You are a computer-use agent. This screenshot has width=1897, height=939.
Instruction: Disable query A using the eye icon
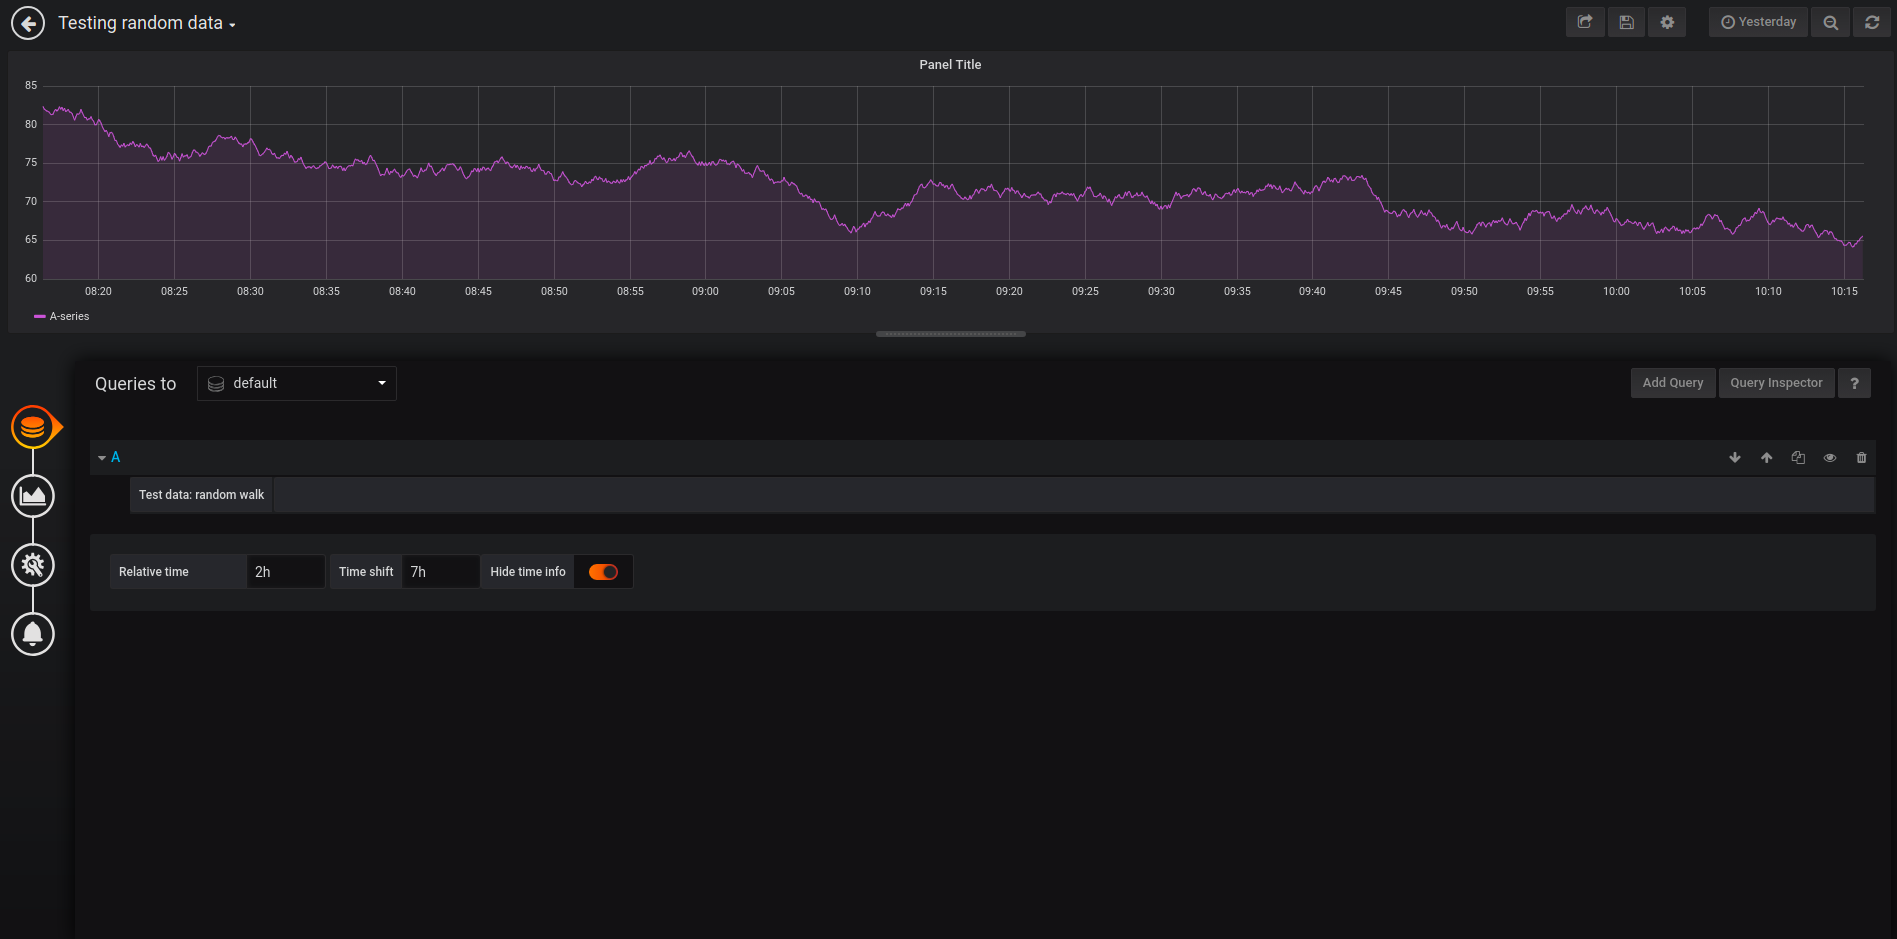tap(1830, 457)
